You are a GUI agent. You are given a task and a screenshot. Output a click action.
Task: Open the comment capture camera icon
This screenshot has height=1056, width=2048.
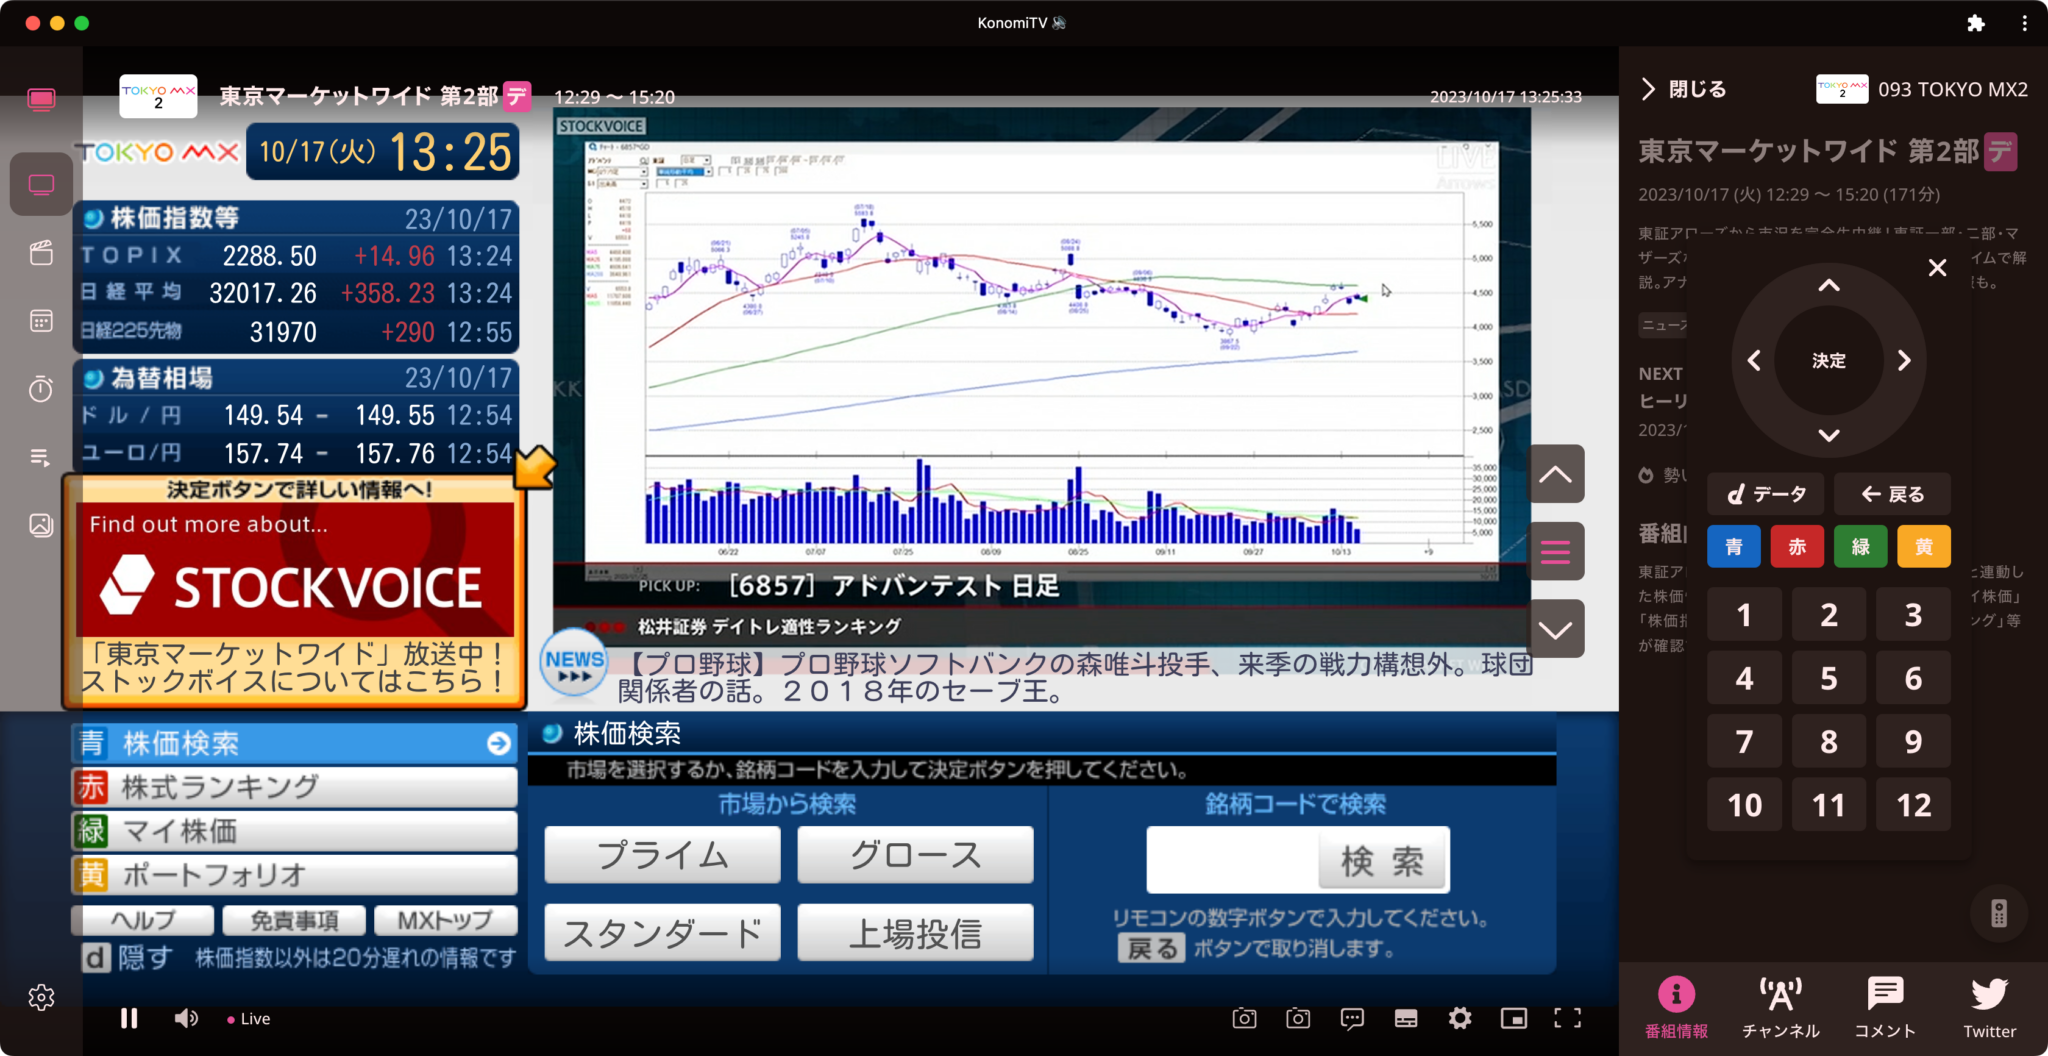click(x=1298, y=1018)
